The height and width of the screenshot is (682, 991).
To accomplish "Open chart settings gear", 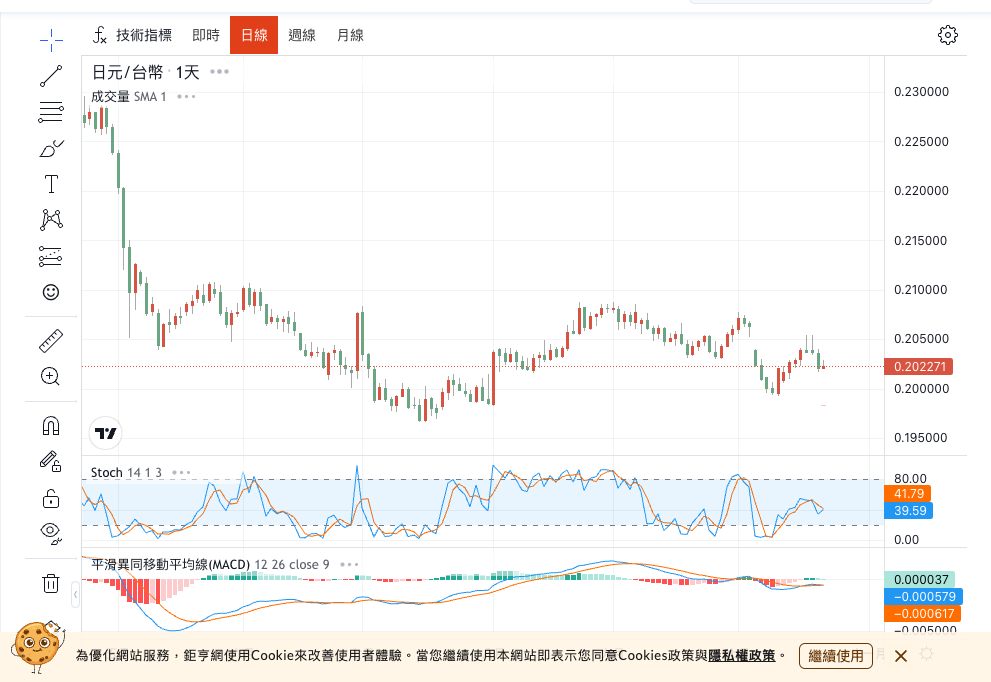I will (947, 35).
